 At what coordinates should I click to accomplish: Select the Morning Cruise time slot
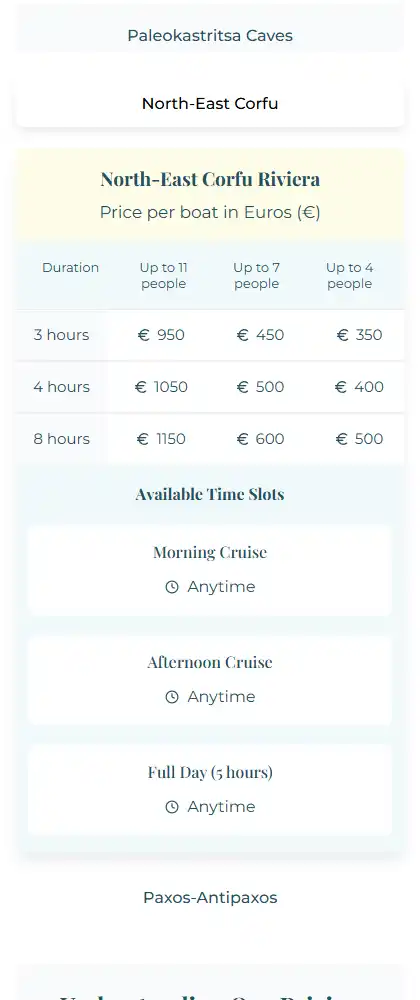pos(210,571)
